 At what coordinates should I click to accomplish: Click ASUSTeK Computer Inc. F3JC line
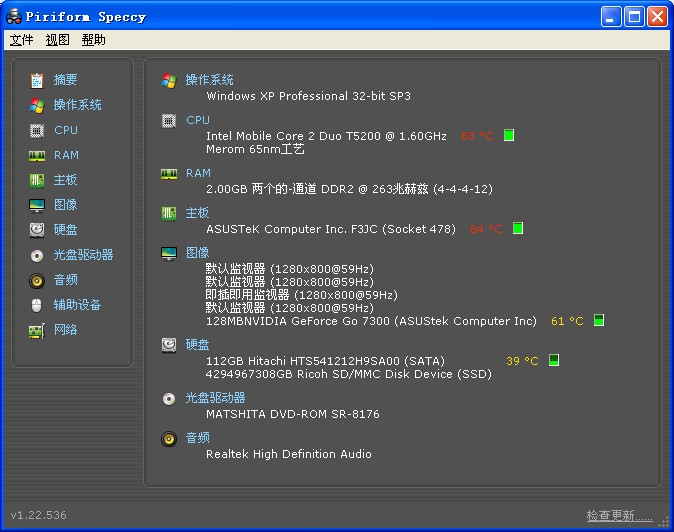331,229
